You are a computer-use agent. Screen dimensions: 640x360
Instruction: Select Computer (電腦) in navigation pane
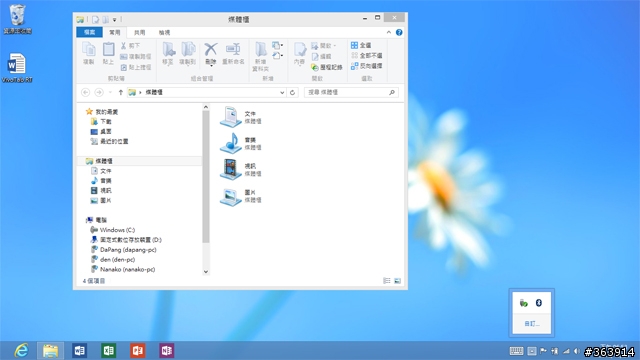click(96, 220)
